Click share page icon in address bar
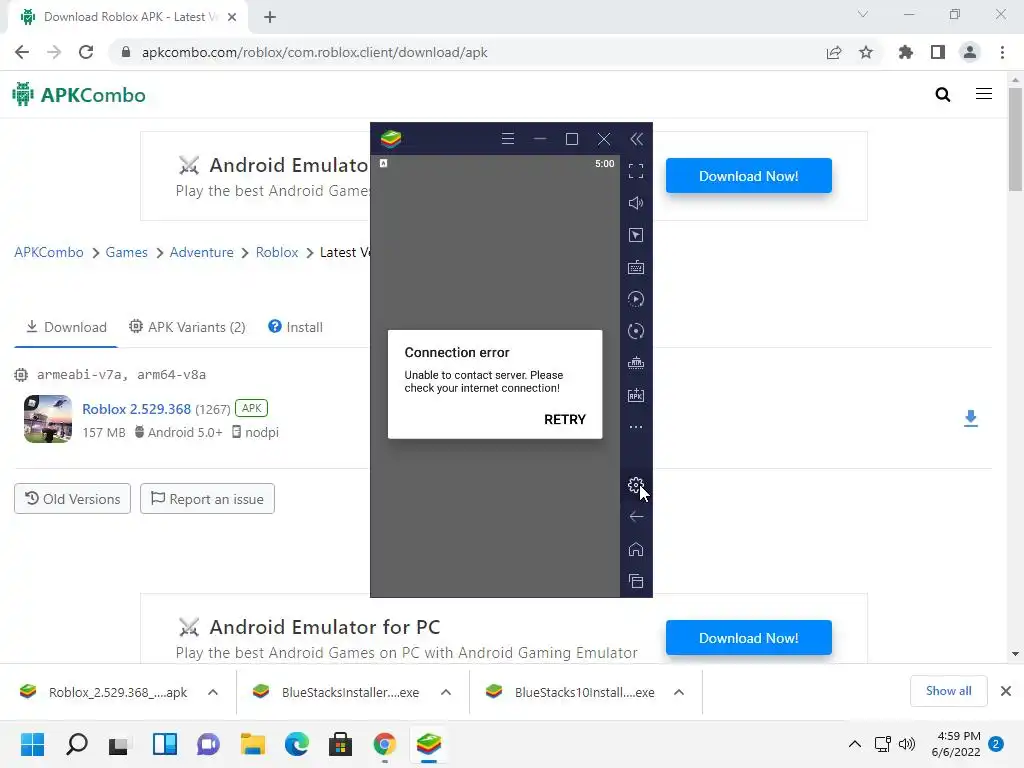 coord(834,52)
